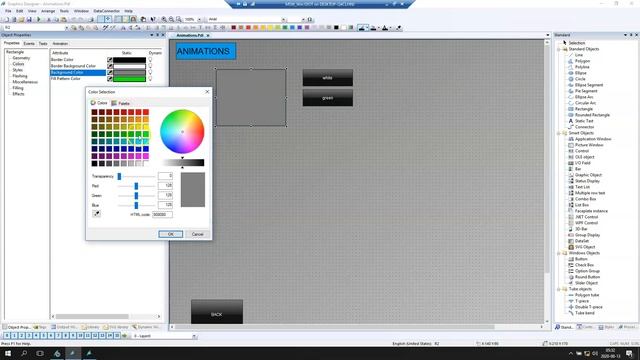The image size is (640, 360).
Task: Choose the Check Box windows object
Action: click(x=584, y=265)
